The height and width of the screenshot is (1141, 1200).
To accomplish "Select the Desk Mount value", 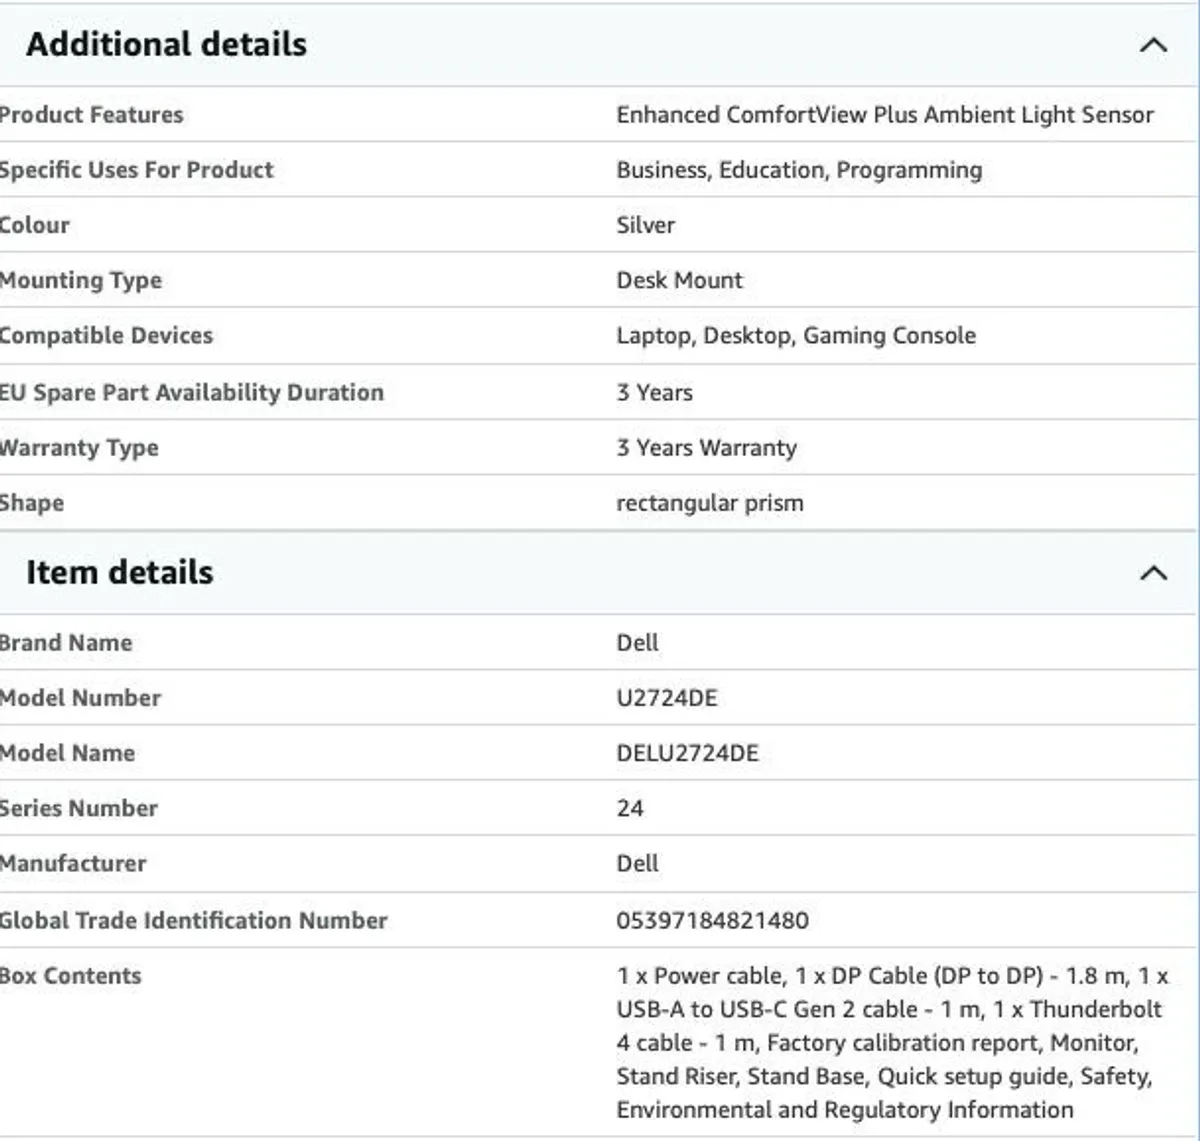I will click(678, 281).
